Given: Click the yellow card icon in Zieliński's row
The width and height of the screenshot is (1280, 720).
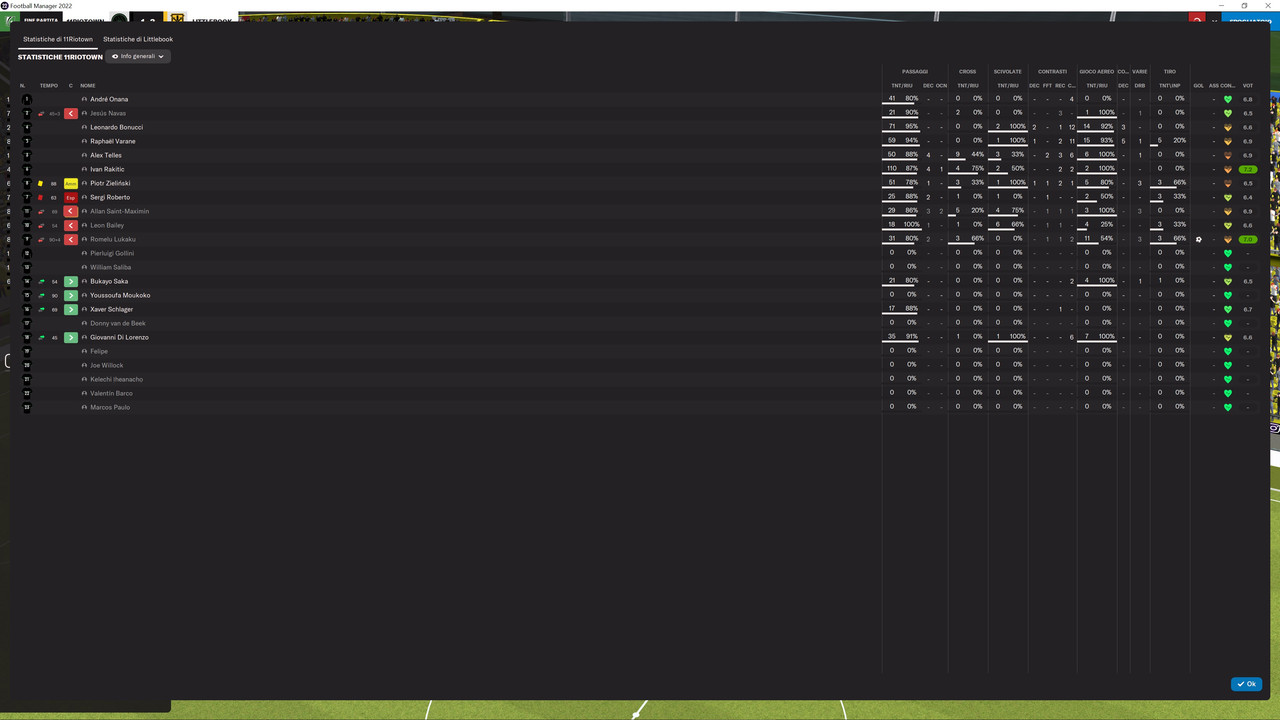Looking at the screenshot, I should pos(41,184).
